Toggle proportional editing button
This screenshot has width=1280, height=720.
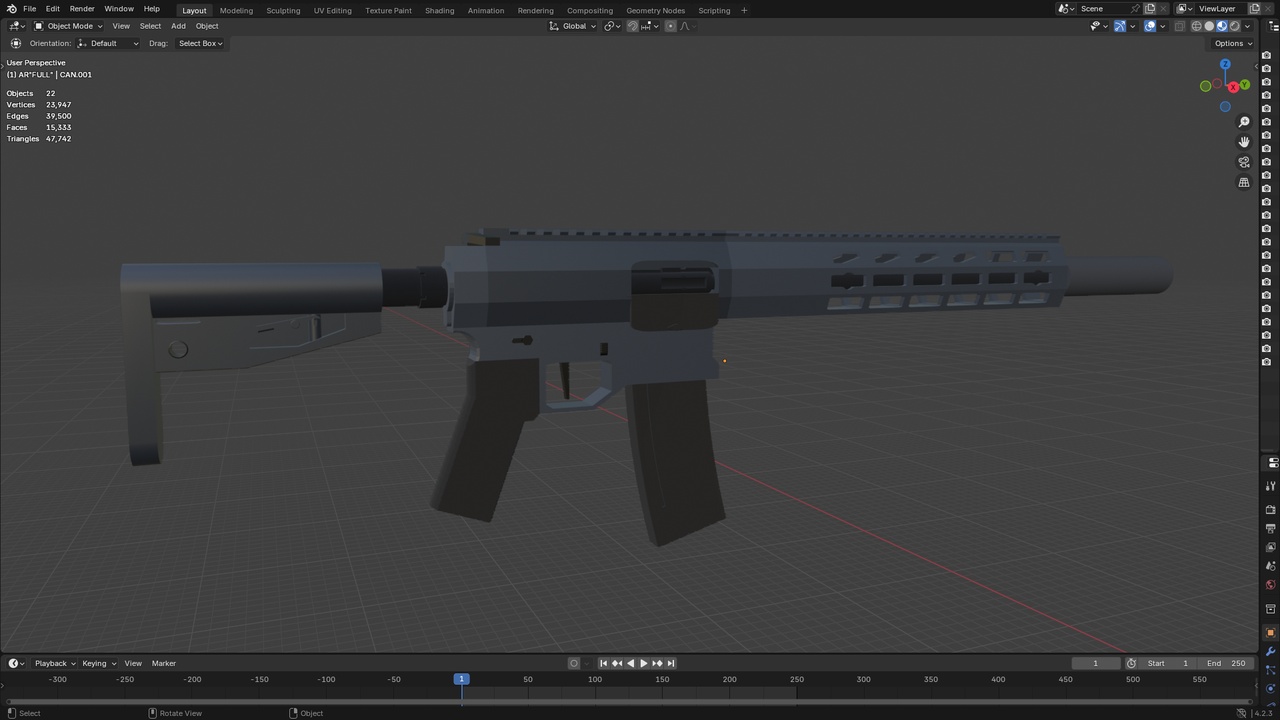(670, 26)
